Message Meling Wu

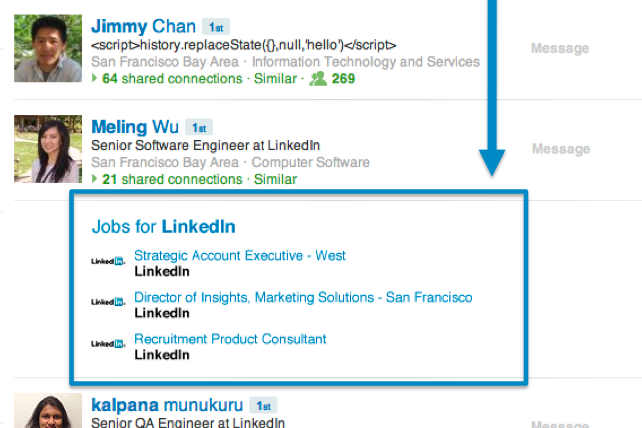click(x=561, y=149)
